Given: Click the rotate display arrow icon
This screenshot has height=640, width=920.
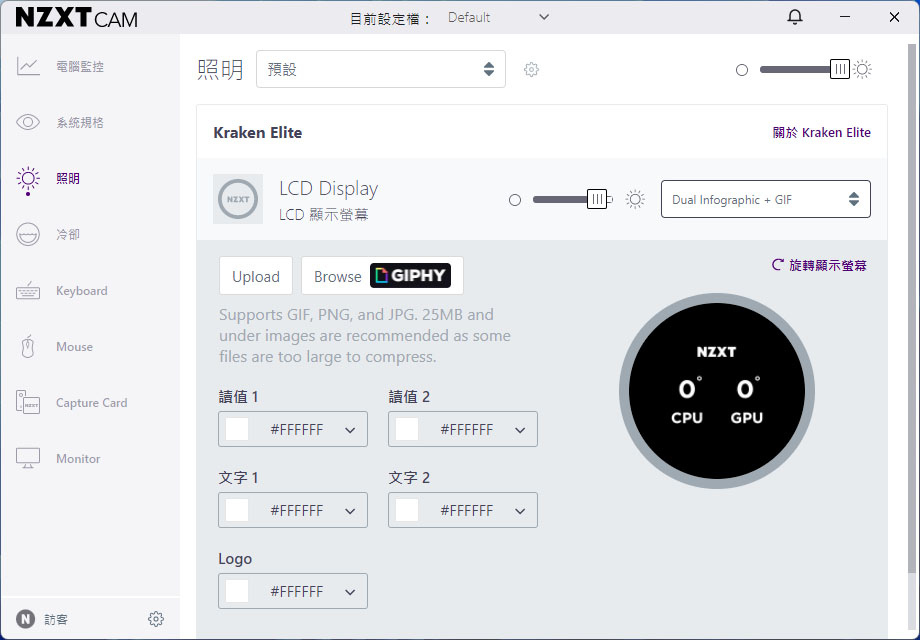Looking at the screenshot, I should [777, 265].
